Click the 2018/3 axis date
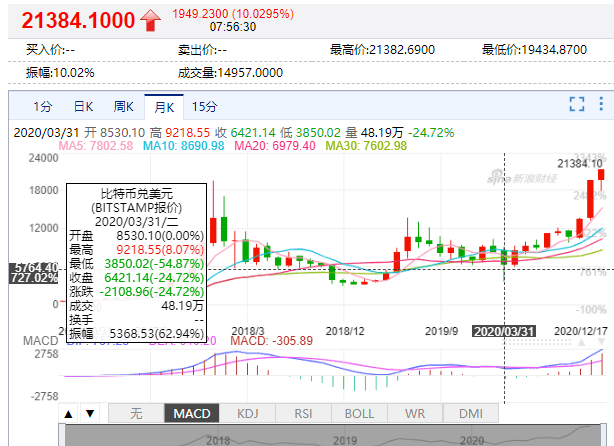 point(248,331)
